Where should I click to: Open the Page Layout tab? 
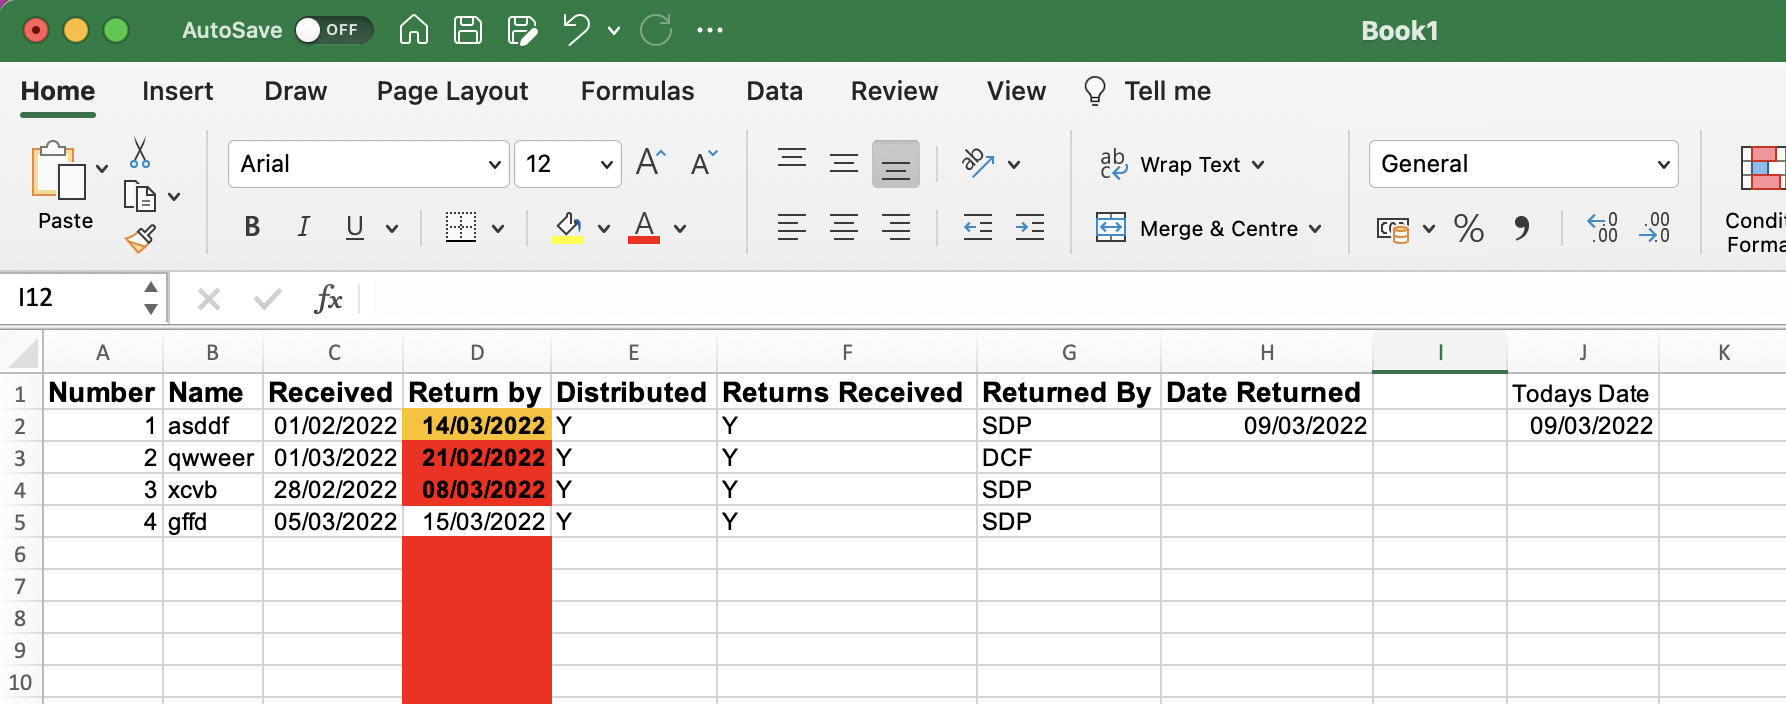point(452,91)
